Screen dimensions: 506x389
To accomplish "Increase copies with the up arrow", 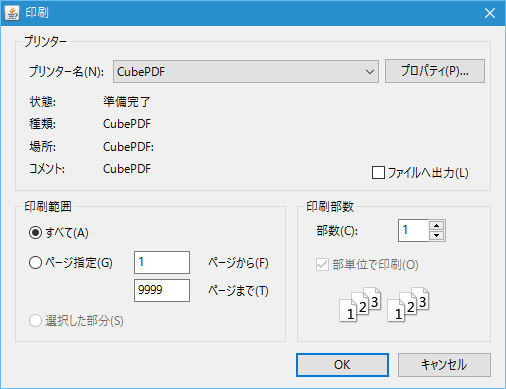I will [x=437, y=225].
